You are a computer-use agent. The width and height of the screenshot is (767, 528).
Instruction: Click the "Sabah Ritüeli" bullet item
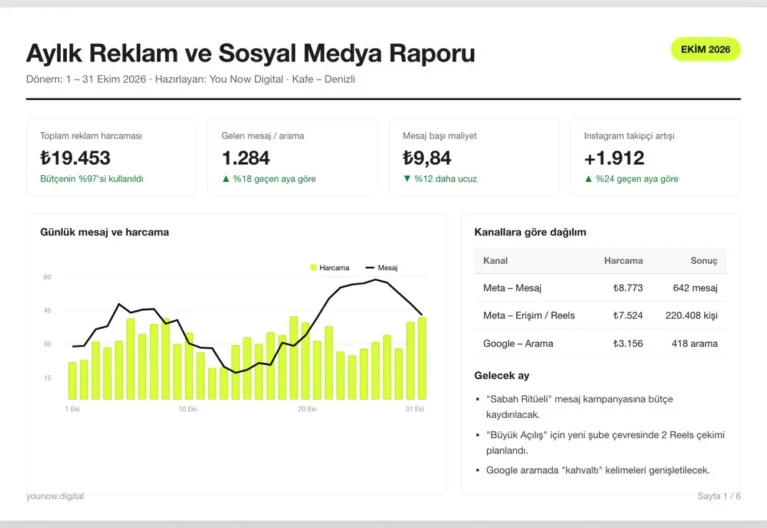tap(579, 407)
